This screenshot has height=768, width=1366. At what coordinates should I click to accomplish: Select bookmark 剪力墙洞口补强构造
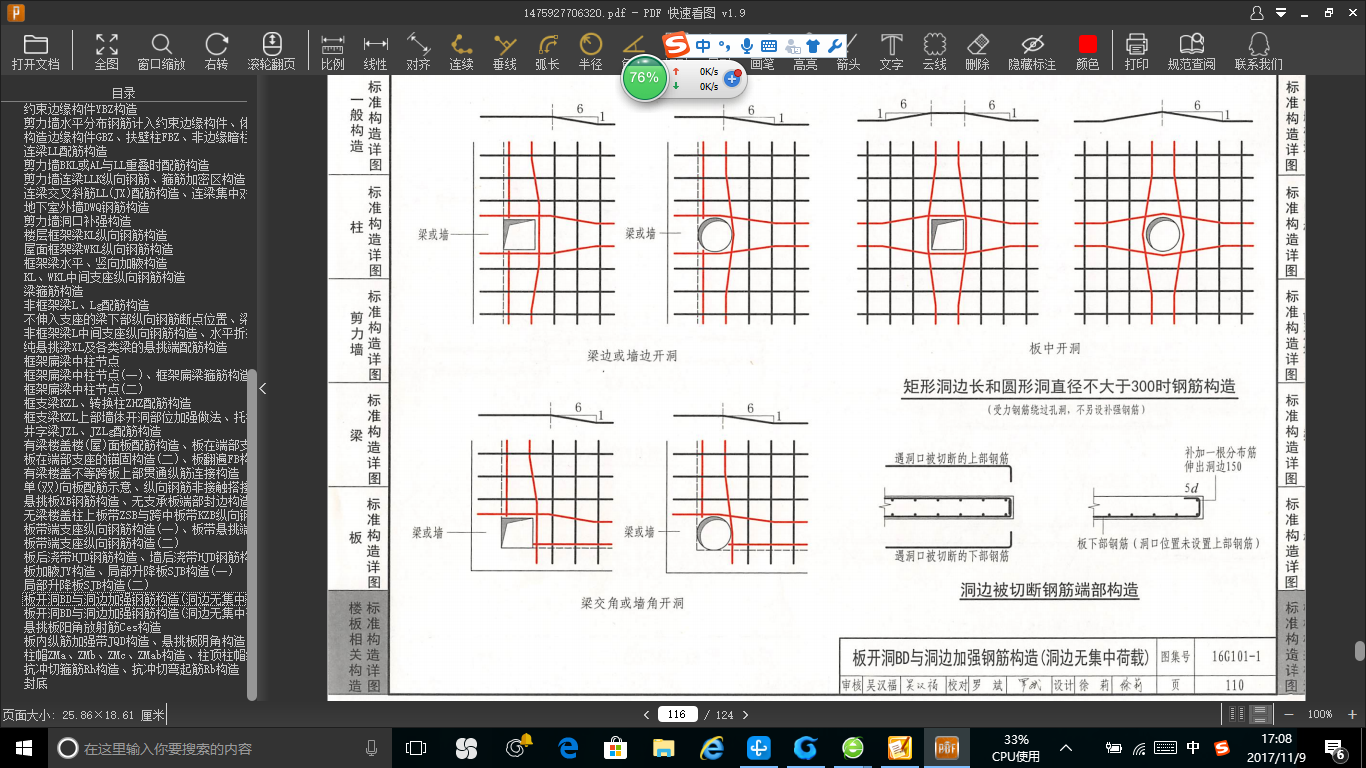coord(77,221)
